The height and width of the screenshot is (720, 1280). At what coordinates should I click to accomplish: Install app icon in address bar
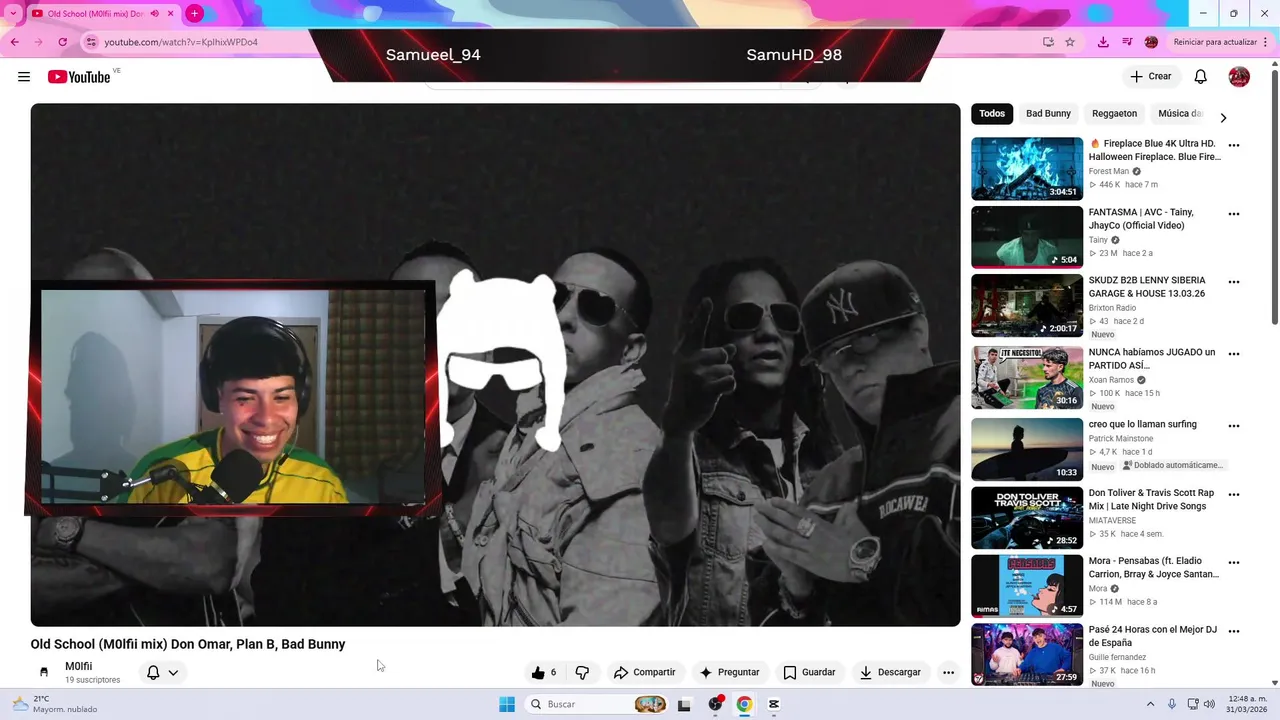coord(1048,42)
